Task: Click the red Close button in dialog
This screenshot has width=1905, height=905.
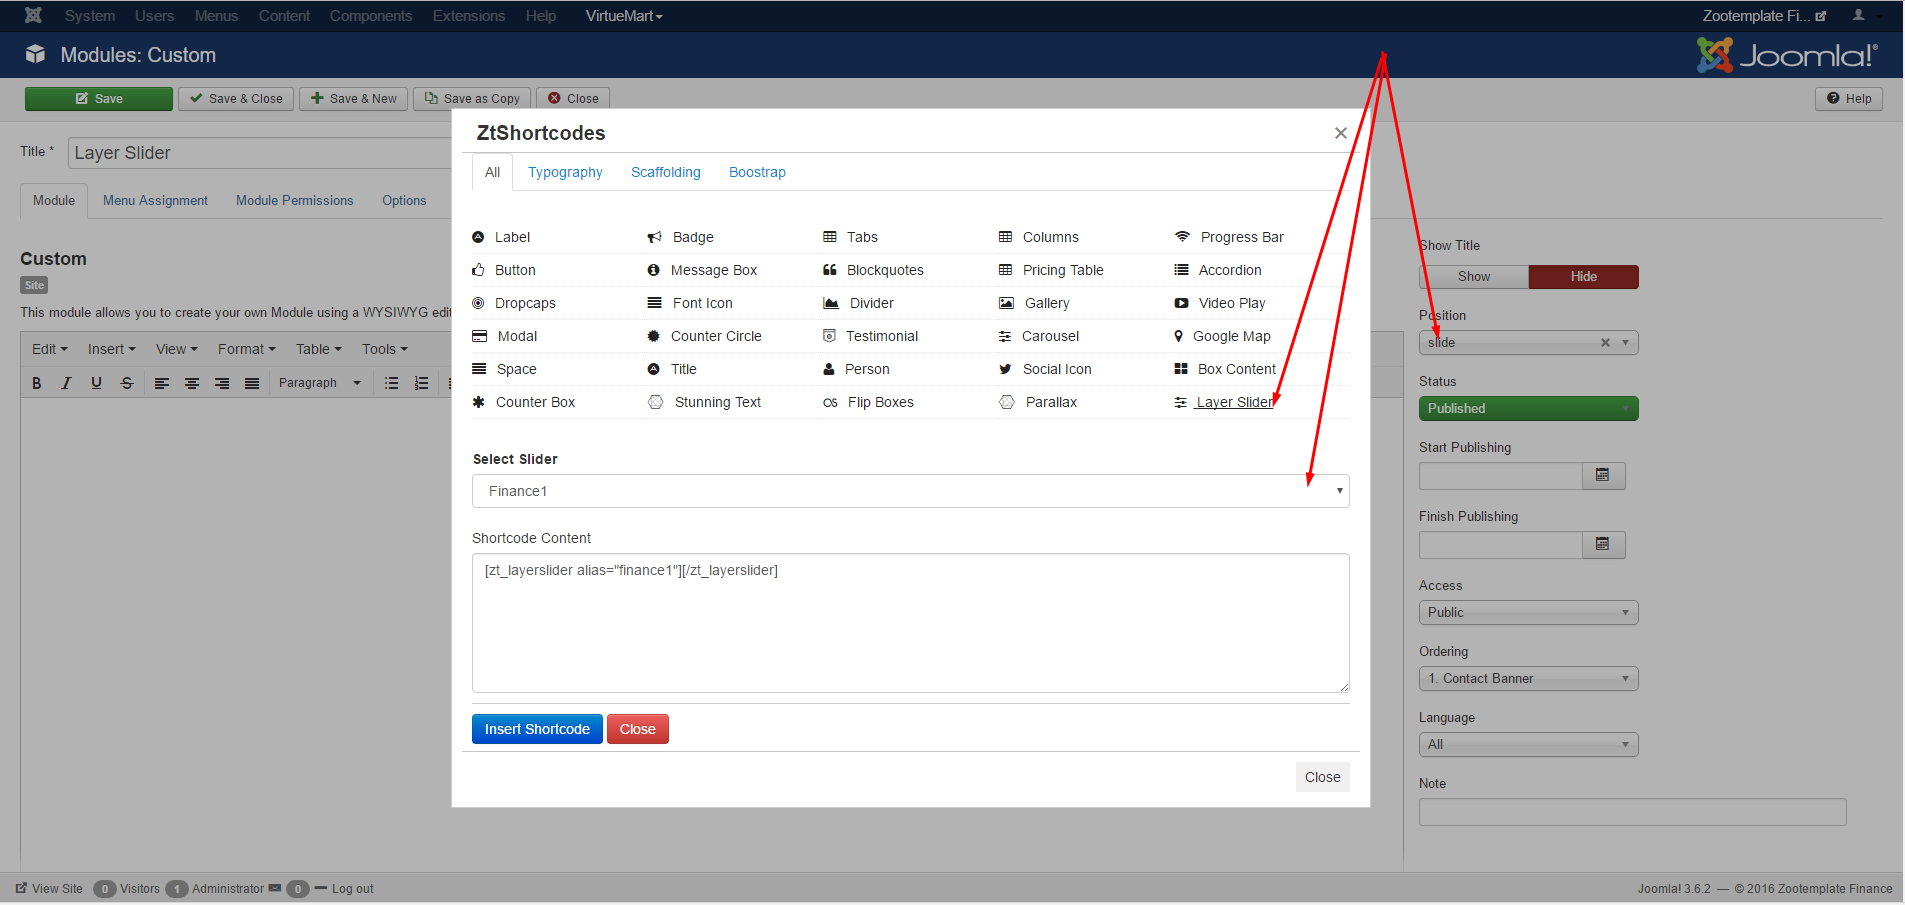Action: pos(638,729)
